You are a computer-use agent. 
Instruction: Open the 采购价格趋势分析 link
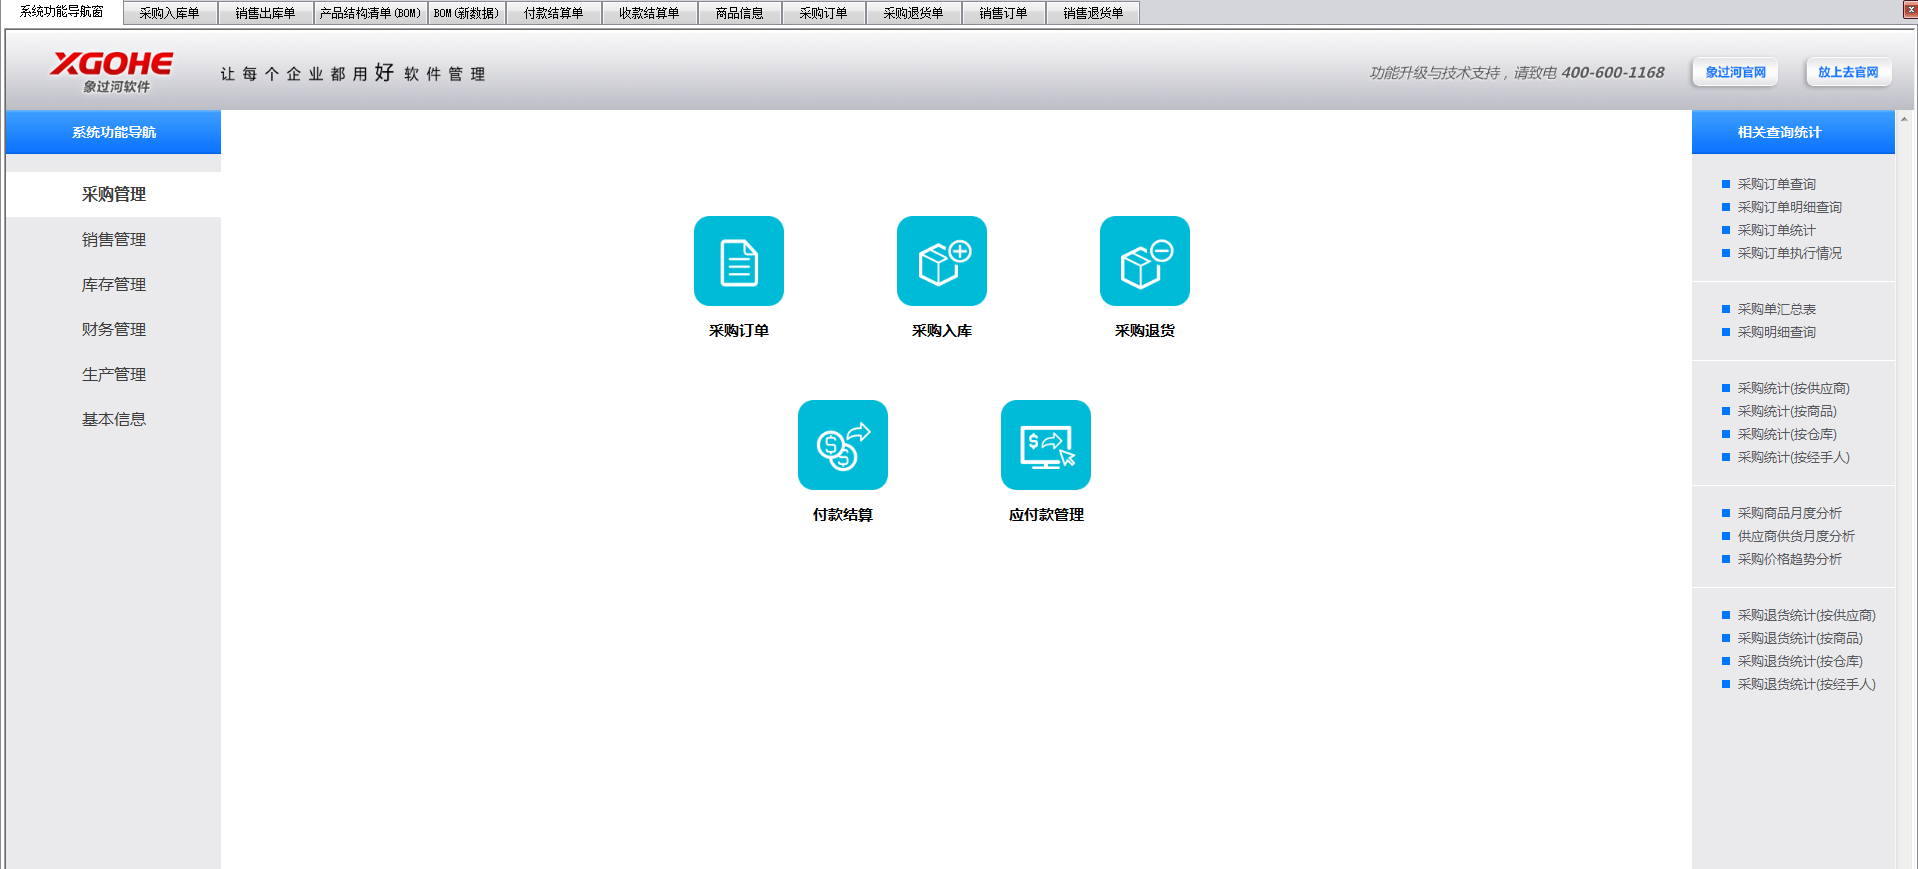pos(1789,559)
